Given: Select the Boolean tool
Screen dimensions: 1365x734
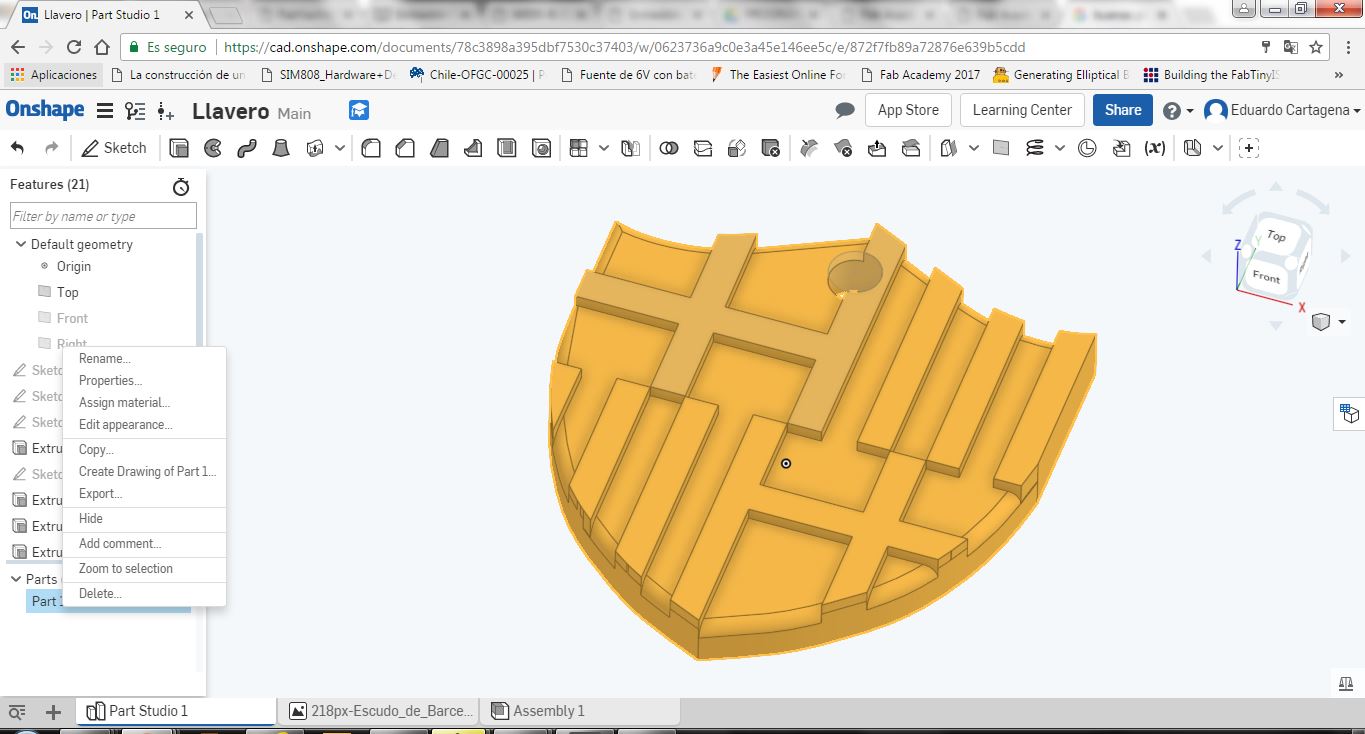Looking at the screenshot, I should (669, 148).
